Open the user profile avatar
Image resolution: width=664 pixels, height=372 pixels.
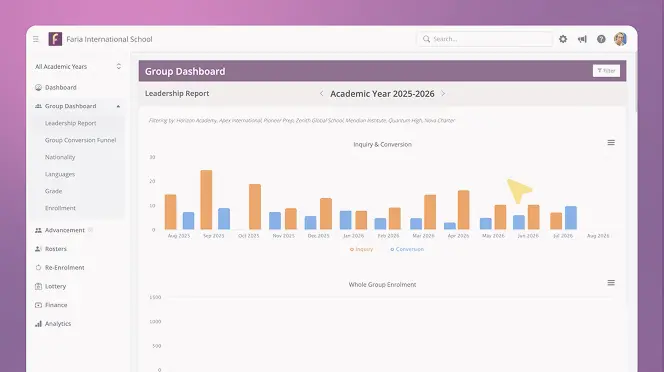tap(620, 39)
